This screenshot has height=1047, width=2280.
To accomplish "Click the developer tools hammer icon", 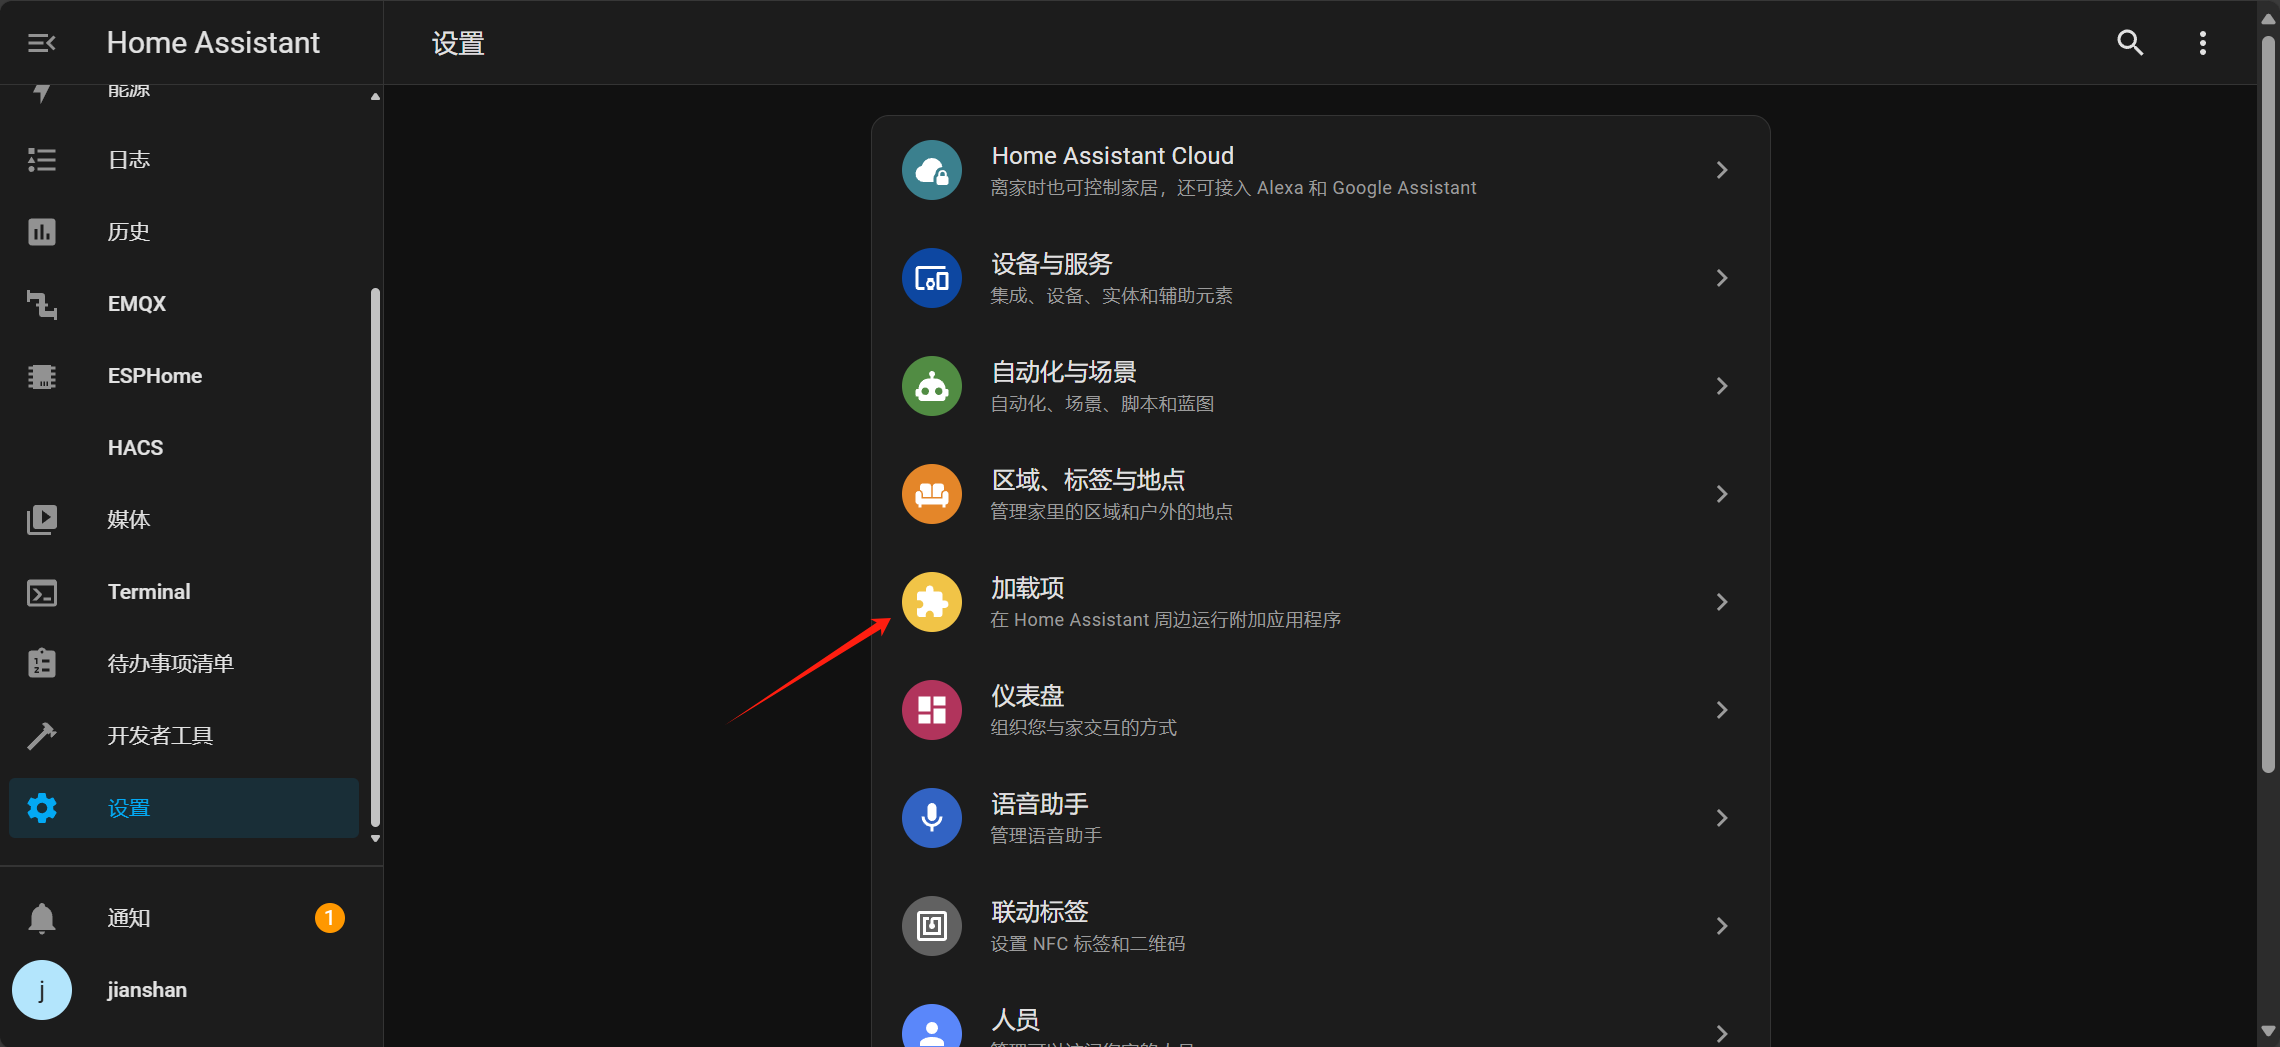I will [42, 736].
